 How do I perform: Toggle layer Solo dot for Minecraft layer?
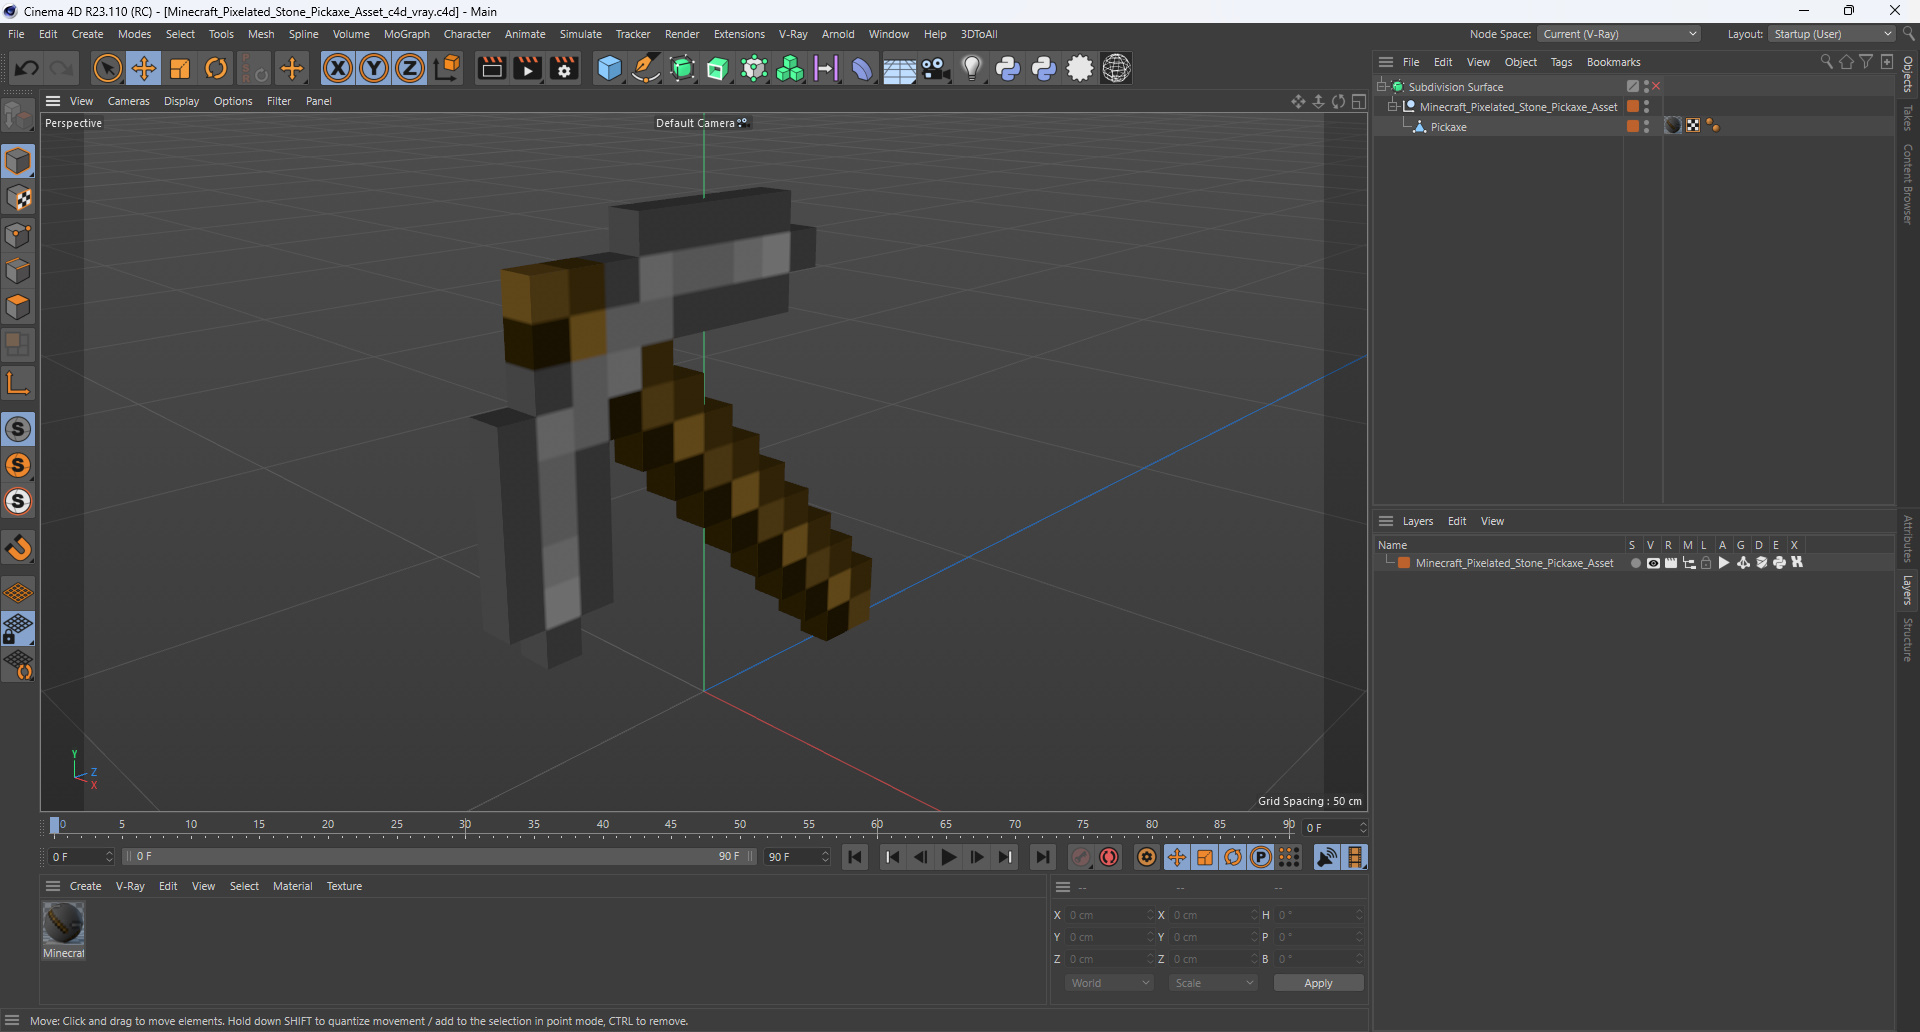coord(1635,563)
